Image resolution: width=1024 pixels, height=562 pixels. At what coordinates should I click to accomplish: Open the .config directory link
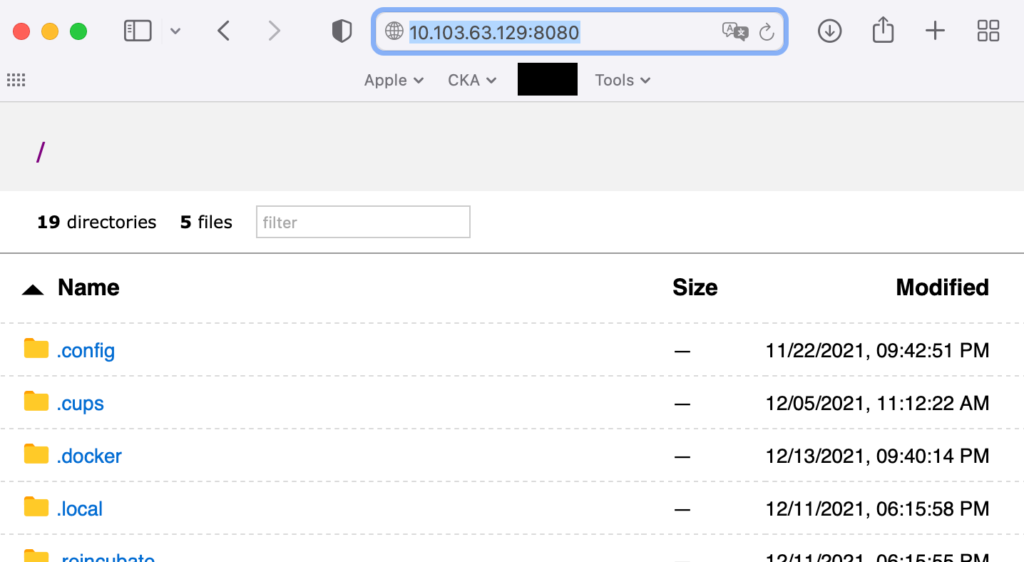(85, 351)
